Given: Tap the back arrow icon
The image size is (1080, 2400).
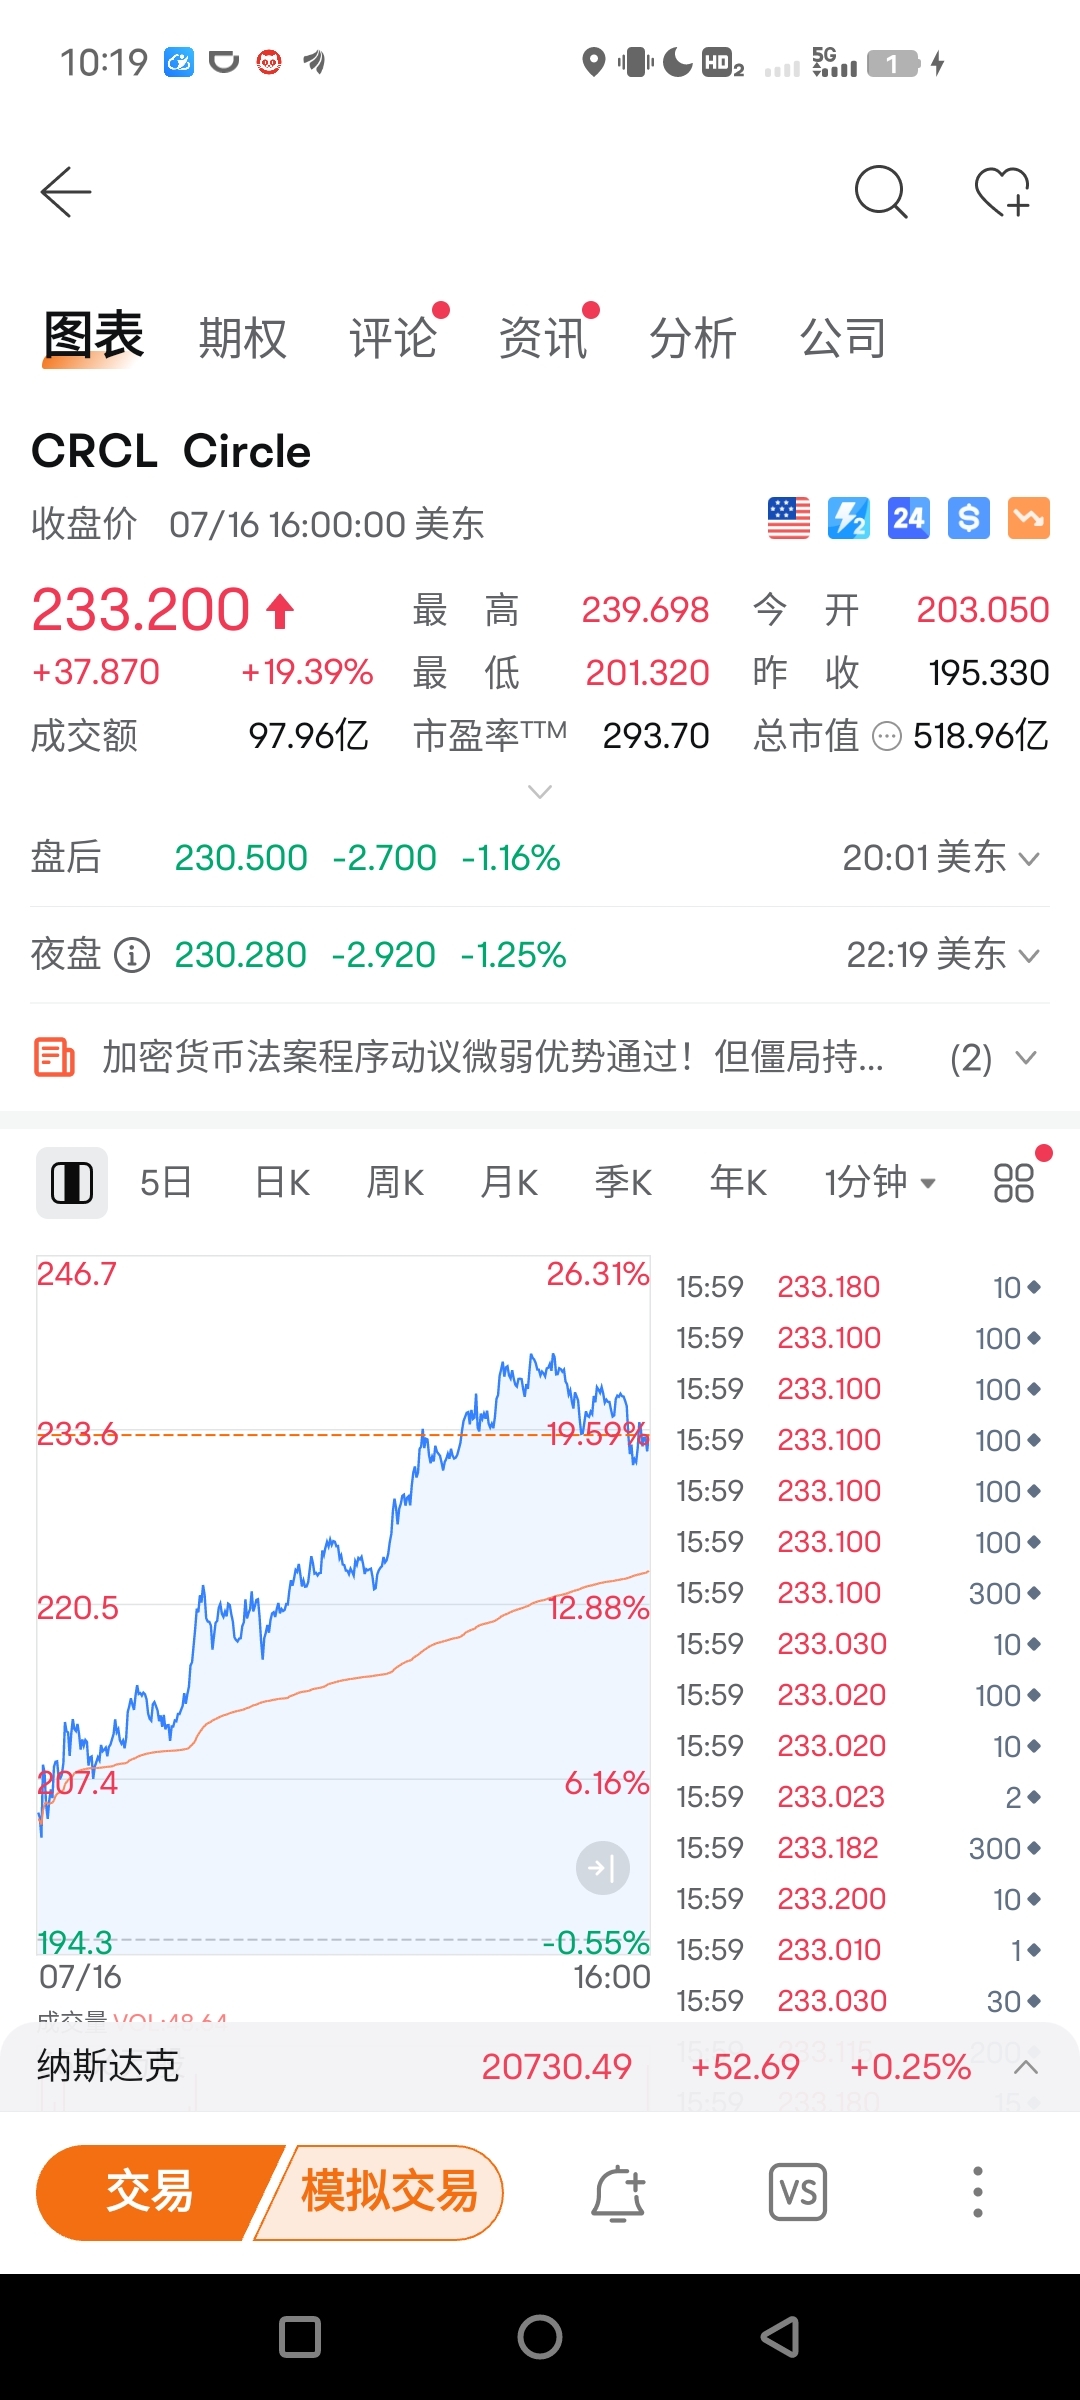Looking at the screenshot, I should [66, 191].
